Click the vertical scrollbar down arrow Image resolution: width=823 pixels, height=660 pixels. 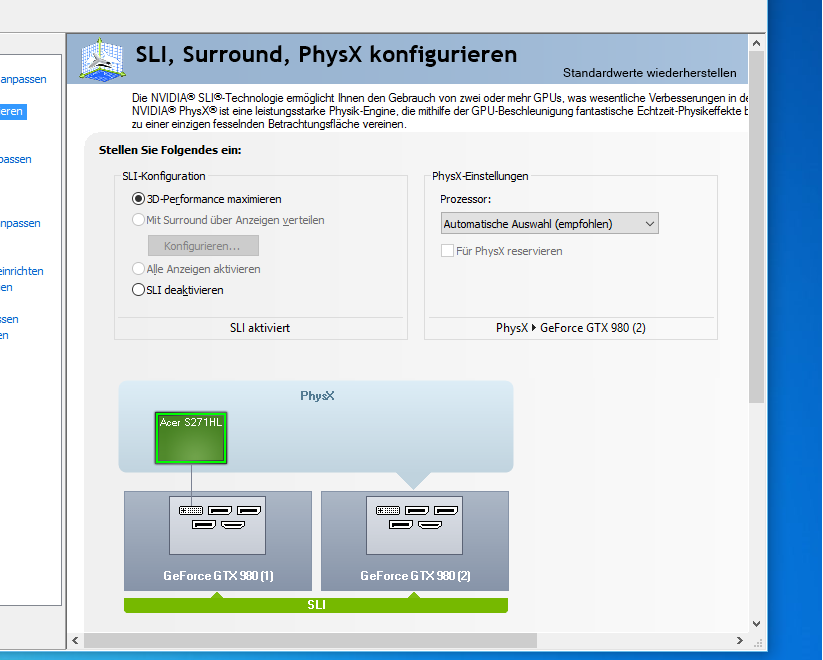coord(756,624)
